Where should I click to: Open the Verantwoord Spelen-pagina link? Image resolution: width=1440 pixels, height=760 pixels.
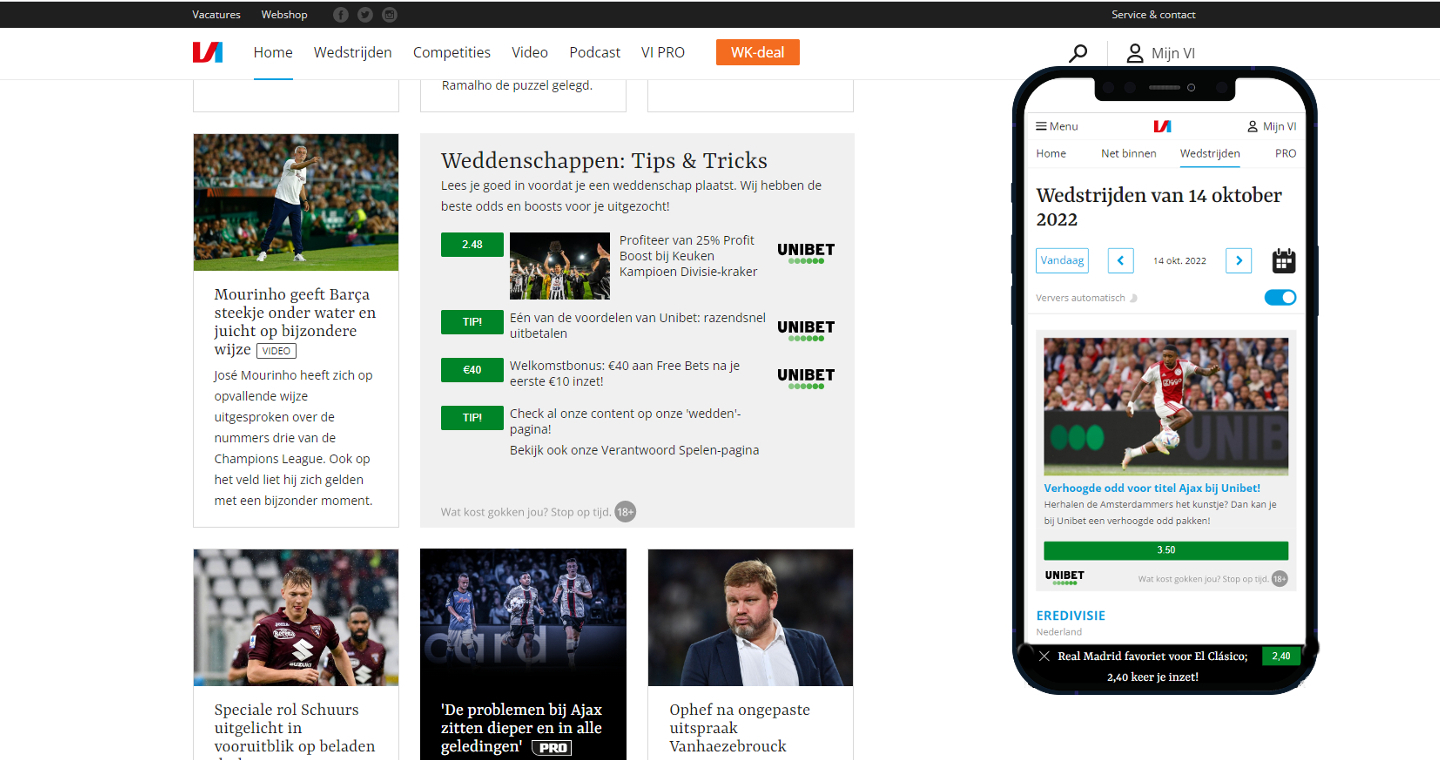click(634, 450)
